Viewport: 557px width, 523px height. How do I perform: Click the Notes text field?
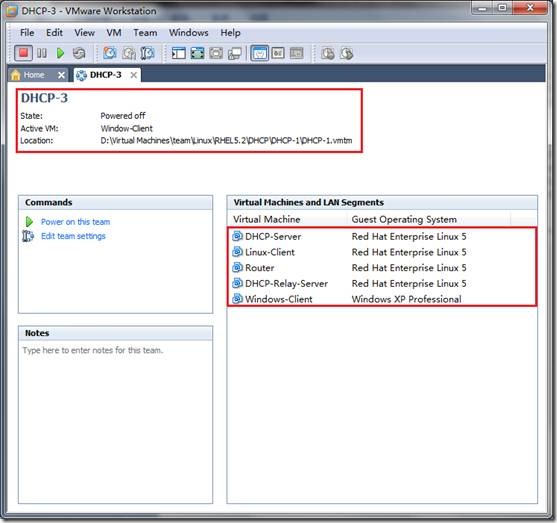115,422
